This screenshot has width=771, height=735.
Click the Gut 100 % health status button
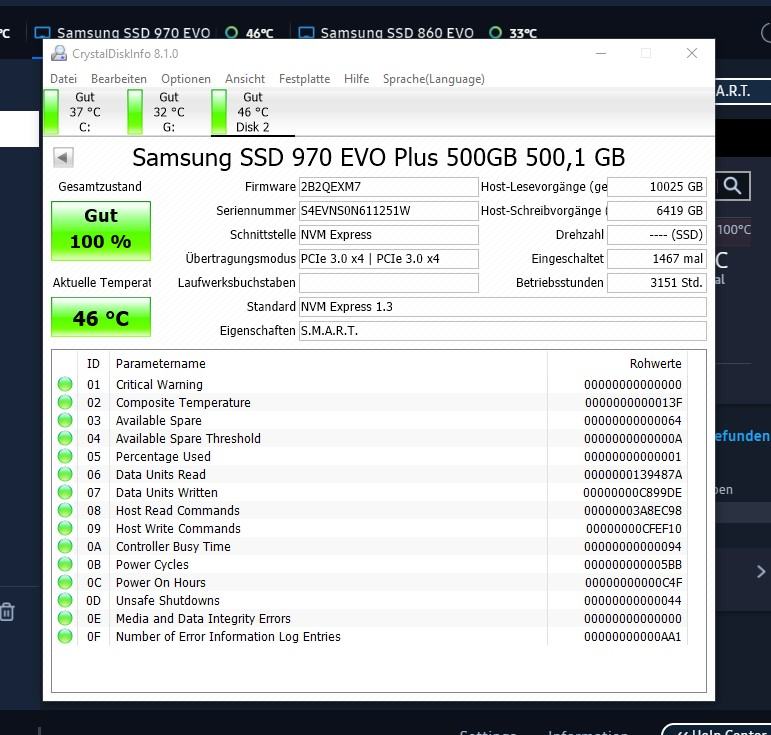point(101,230)
